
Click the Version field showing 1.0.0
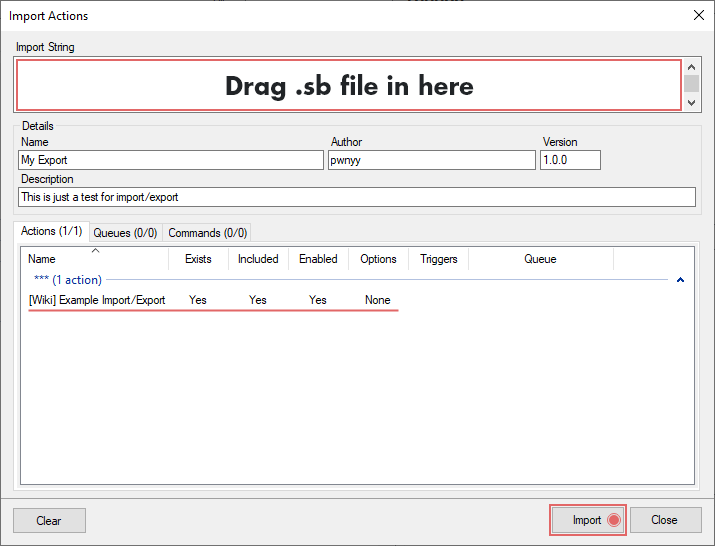point(570,160)
